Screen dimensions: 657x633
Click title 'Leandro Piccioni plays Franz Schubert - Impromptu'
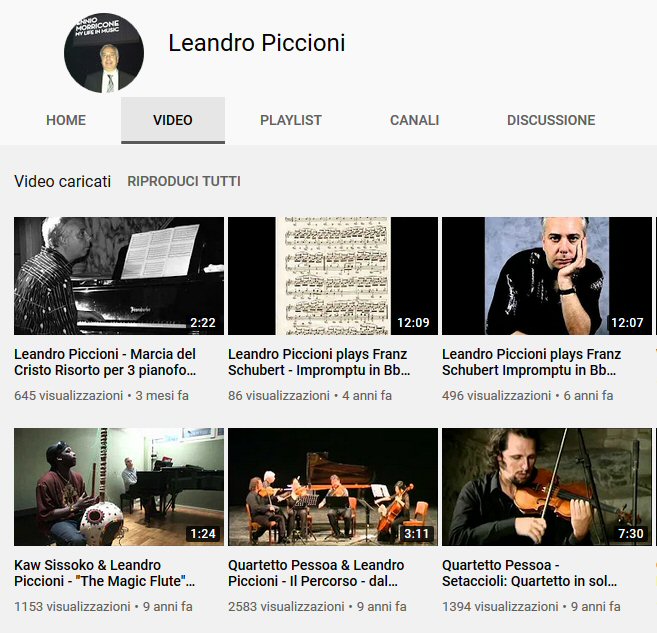click(319, 362)
